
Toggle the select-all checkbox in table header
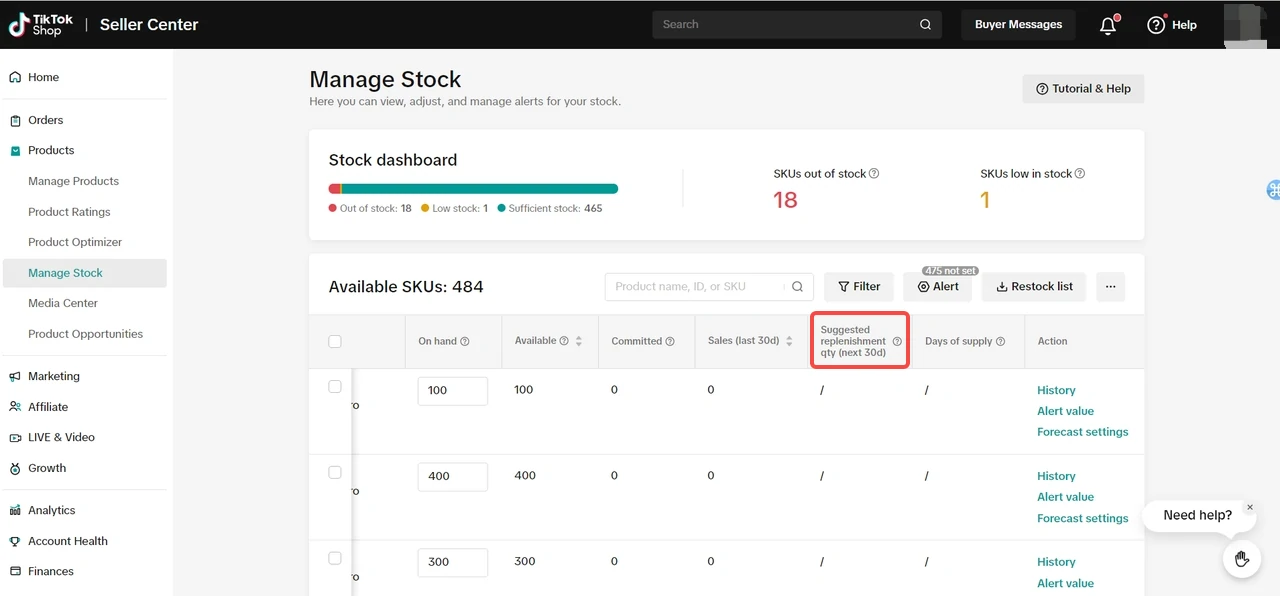click(335, 342)
